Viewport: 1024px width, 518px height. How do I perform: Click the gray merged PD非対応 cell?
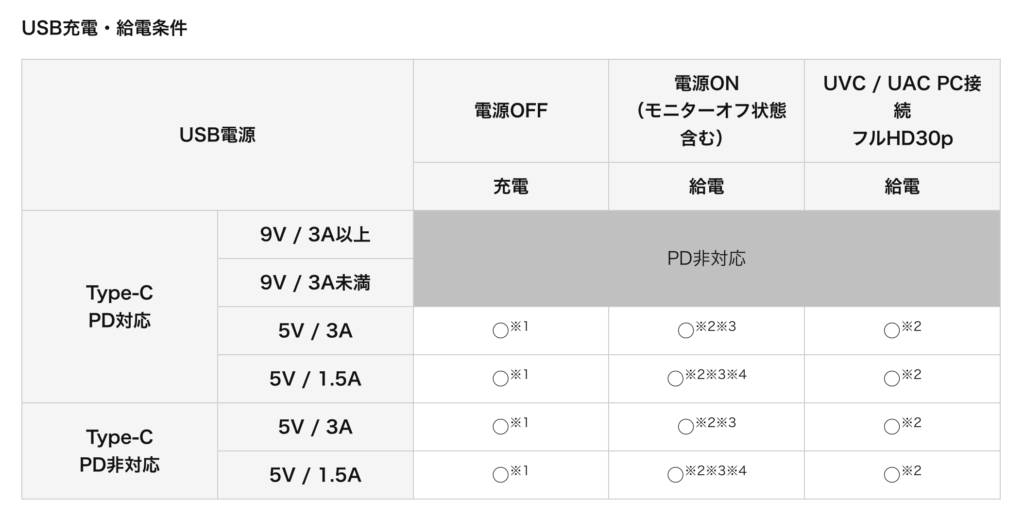[706, 259]
